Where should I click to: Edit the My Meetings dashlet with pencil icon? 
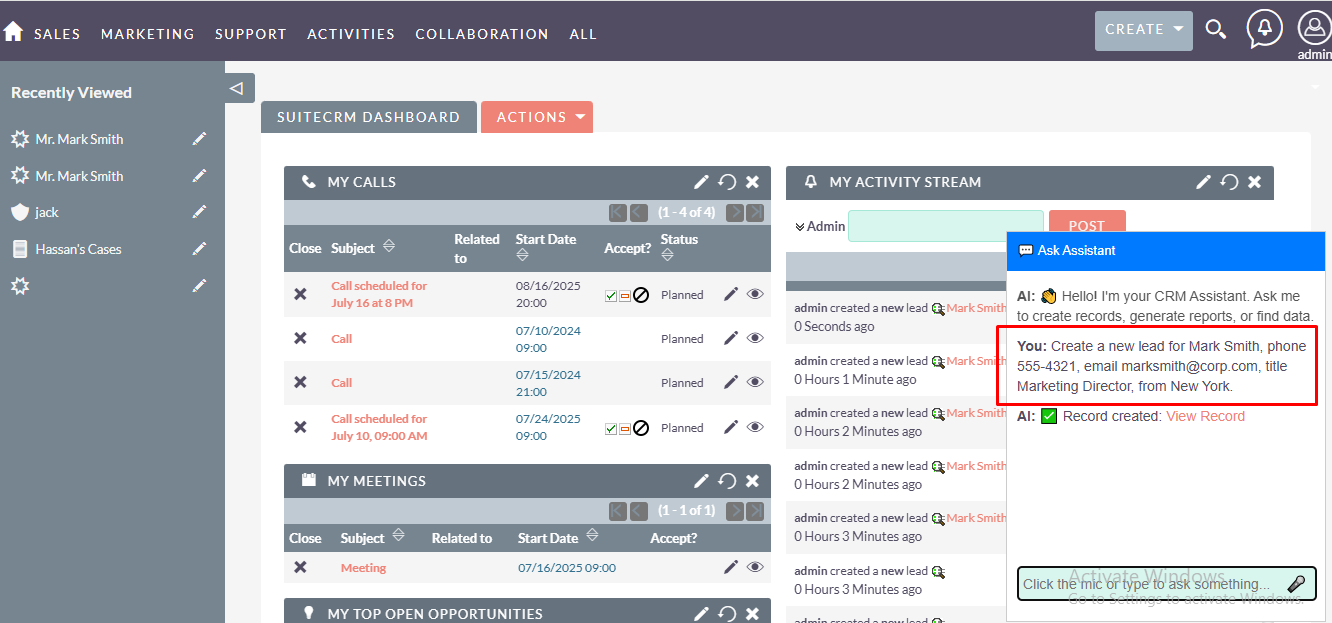pos(701,481)
